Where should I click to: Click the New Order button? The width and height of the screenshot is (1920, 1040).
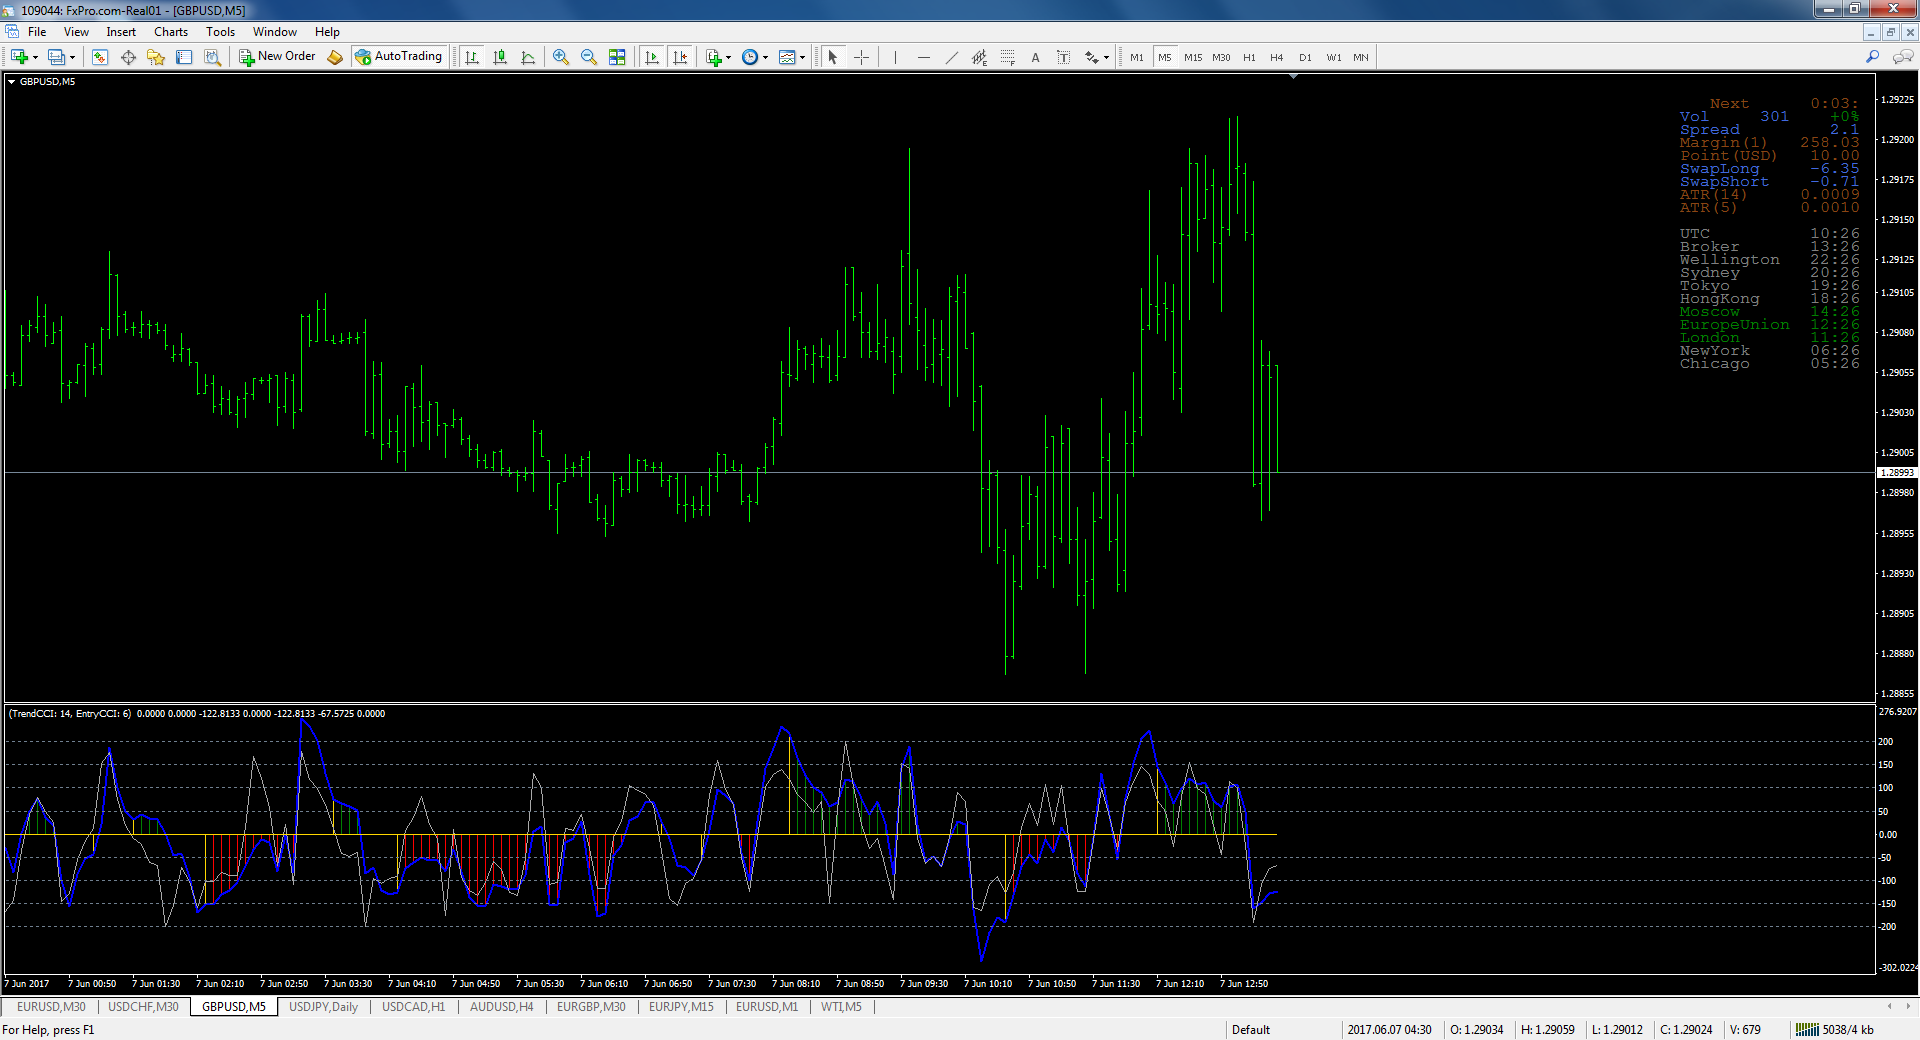277,57
